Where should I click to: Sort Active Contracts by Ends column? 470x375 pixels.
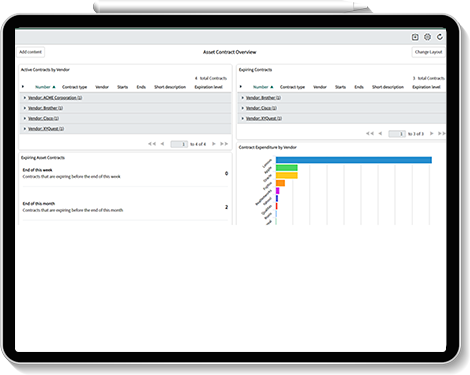pyautogui.click(x=141, y=87)
